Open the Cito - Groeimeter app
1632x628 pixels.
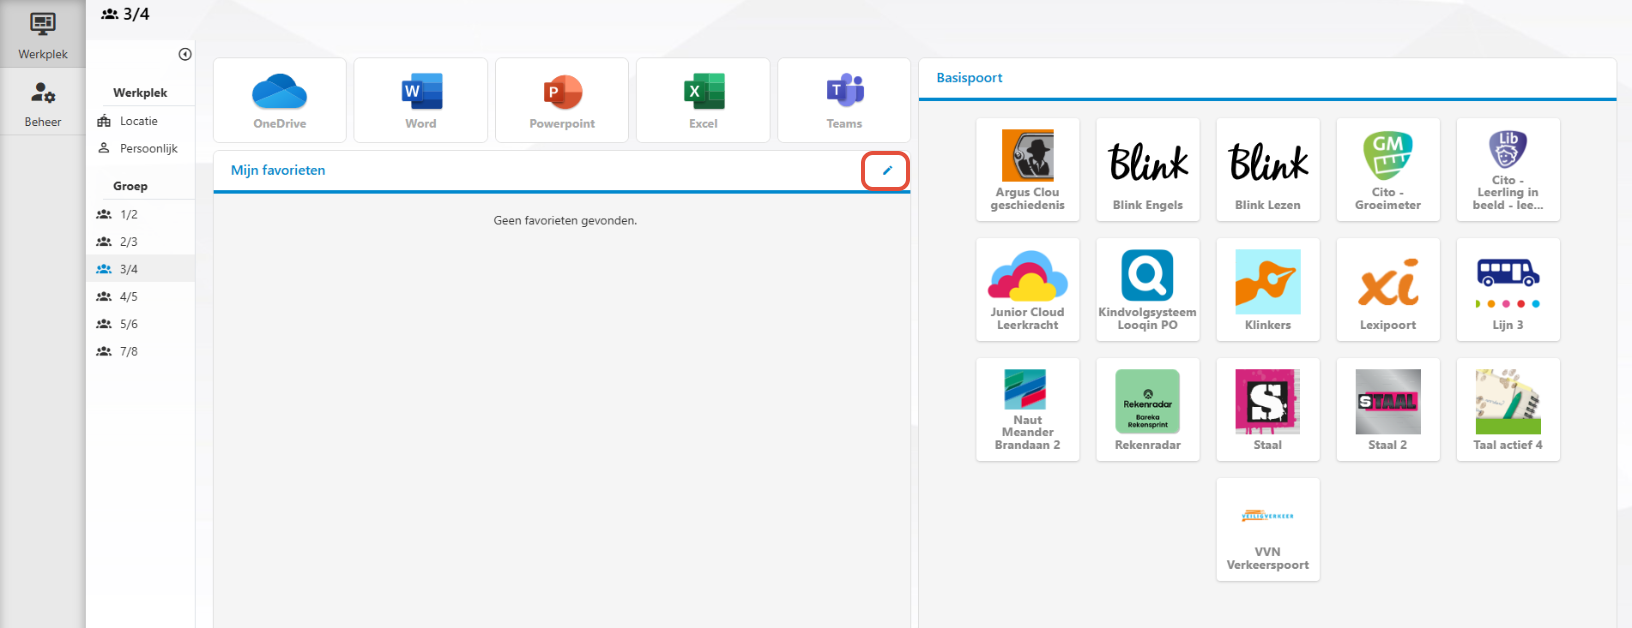coord(1388,170)
